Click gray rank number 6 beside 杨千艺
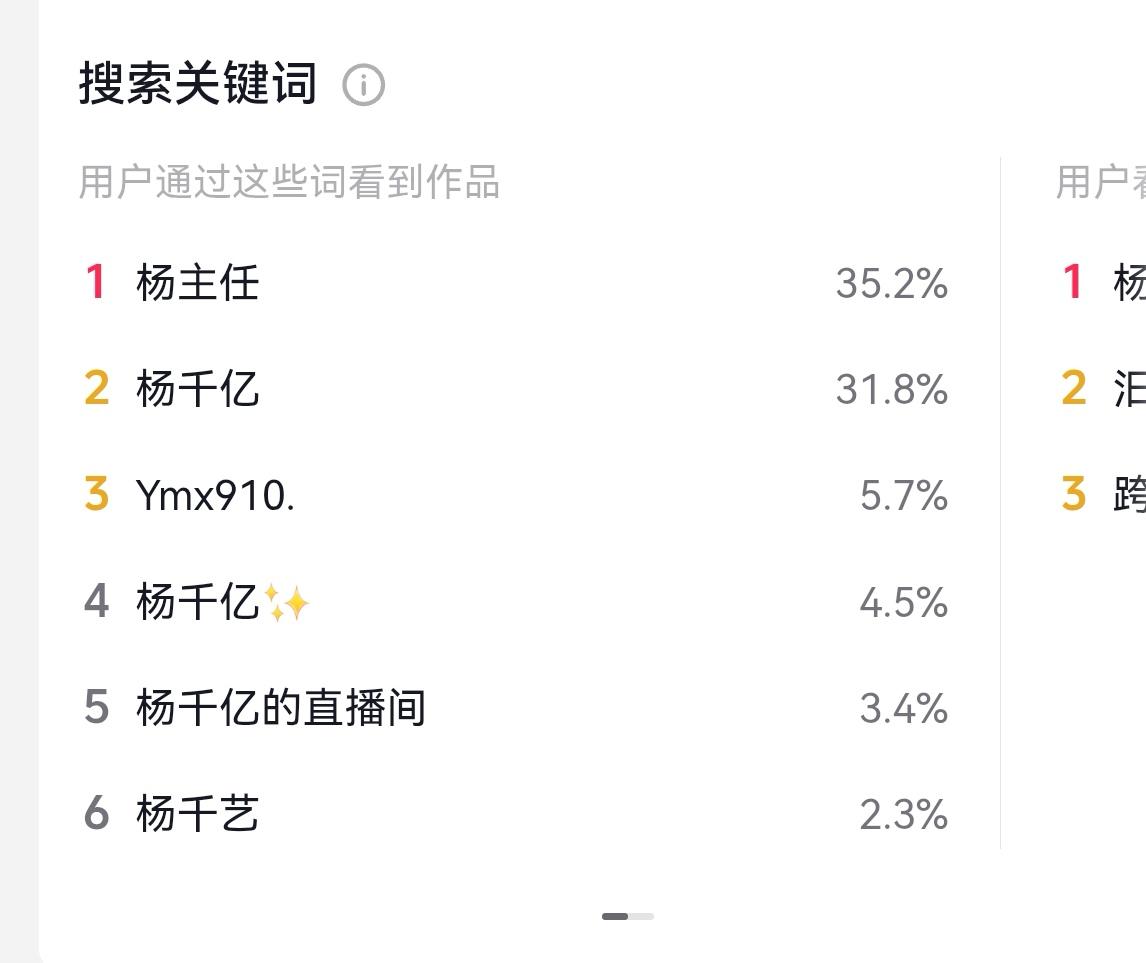The image size is (1146, 963). coord(96,812)
